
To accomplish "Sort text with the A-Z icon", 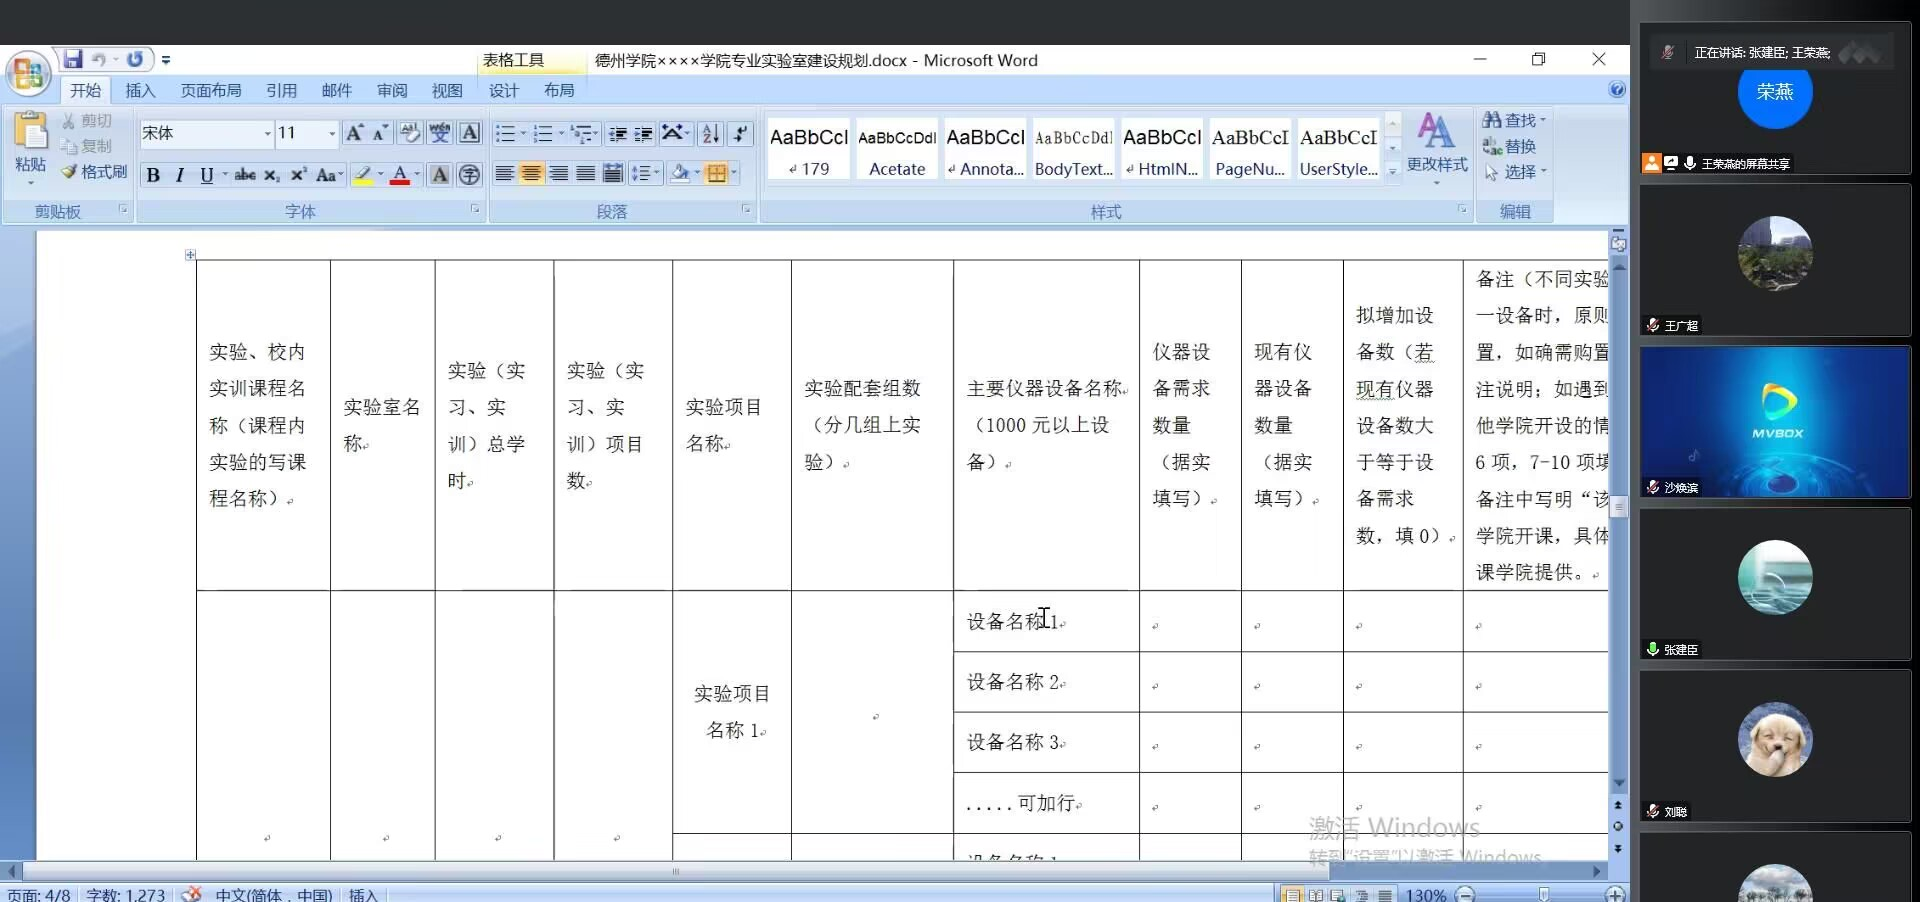I will [x=710, y=133].
